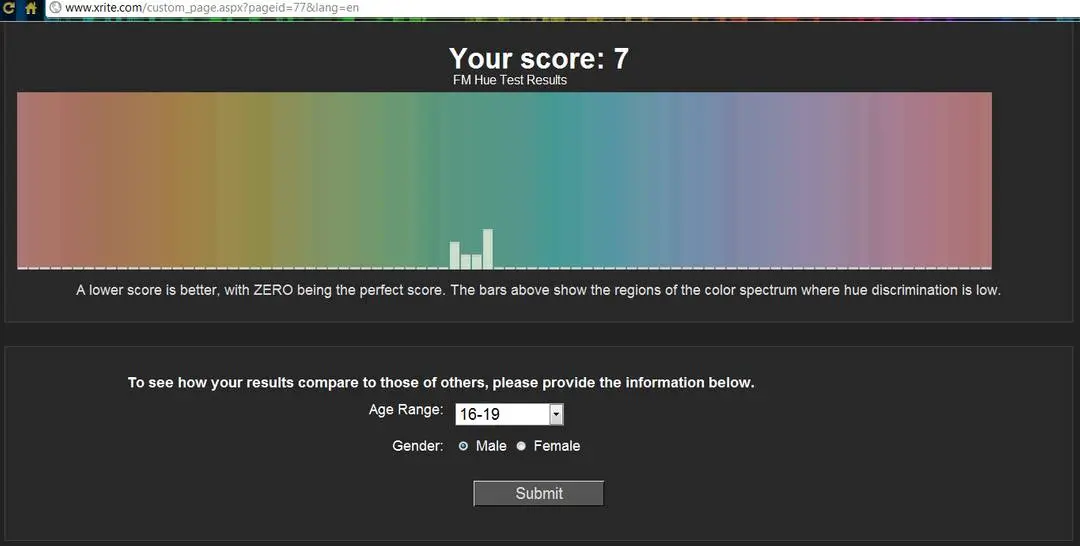Select the Male gender radio button
Image resolution: width=1080 pixels, height=546 pixels.
[463, 446]
